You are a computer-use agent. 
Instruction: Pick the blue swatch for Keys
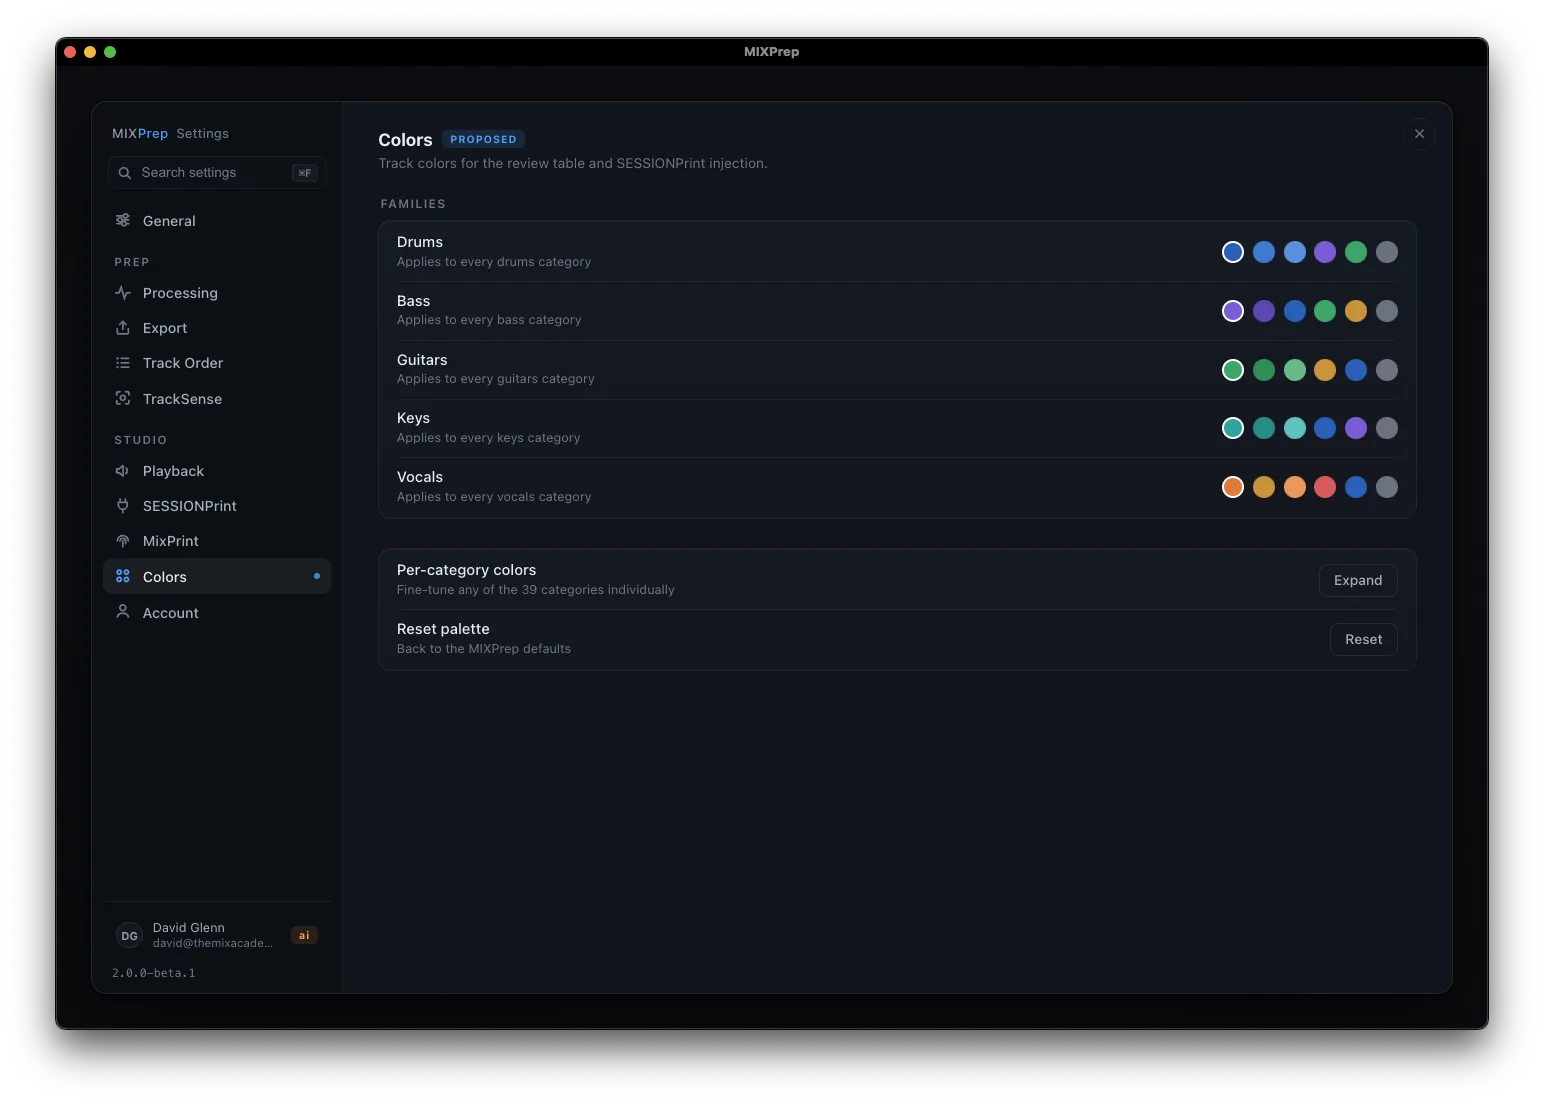coord(1325,428)
